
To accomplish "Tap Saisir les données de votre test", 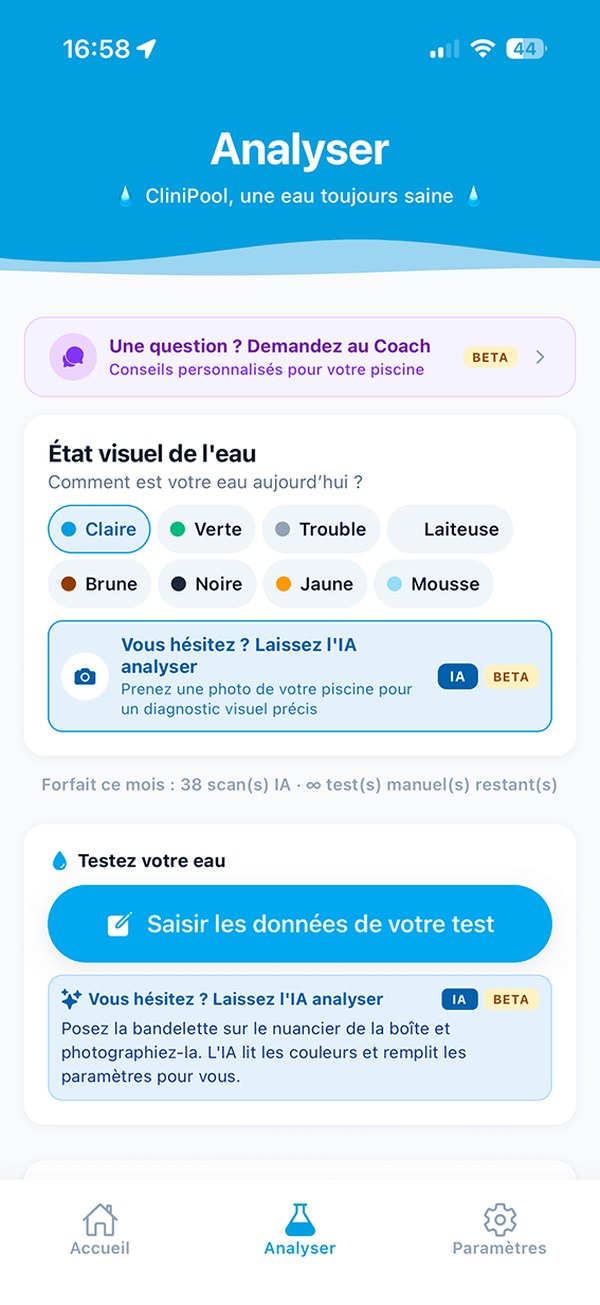I will point(300,924).
